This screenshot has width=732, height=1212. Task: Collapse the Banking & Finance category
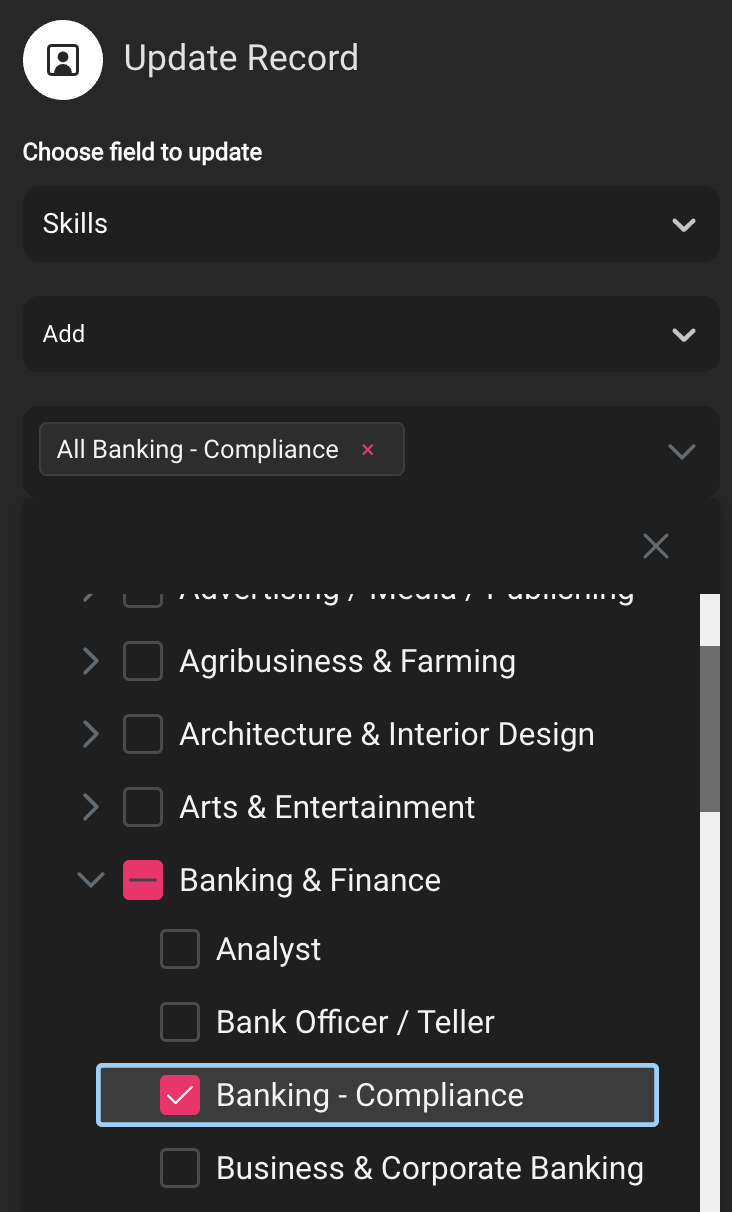click(x=90, y=879)
